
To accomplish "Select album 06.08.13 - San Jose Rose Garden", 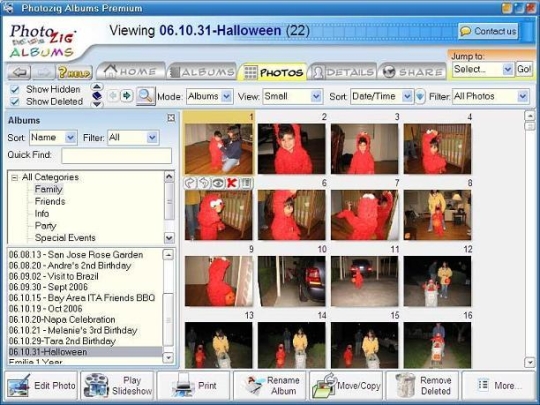I will coord(76,255).
